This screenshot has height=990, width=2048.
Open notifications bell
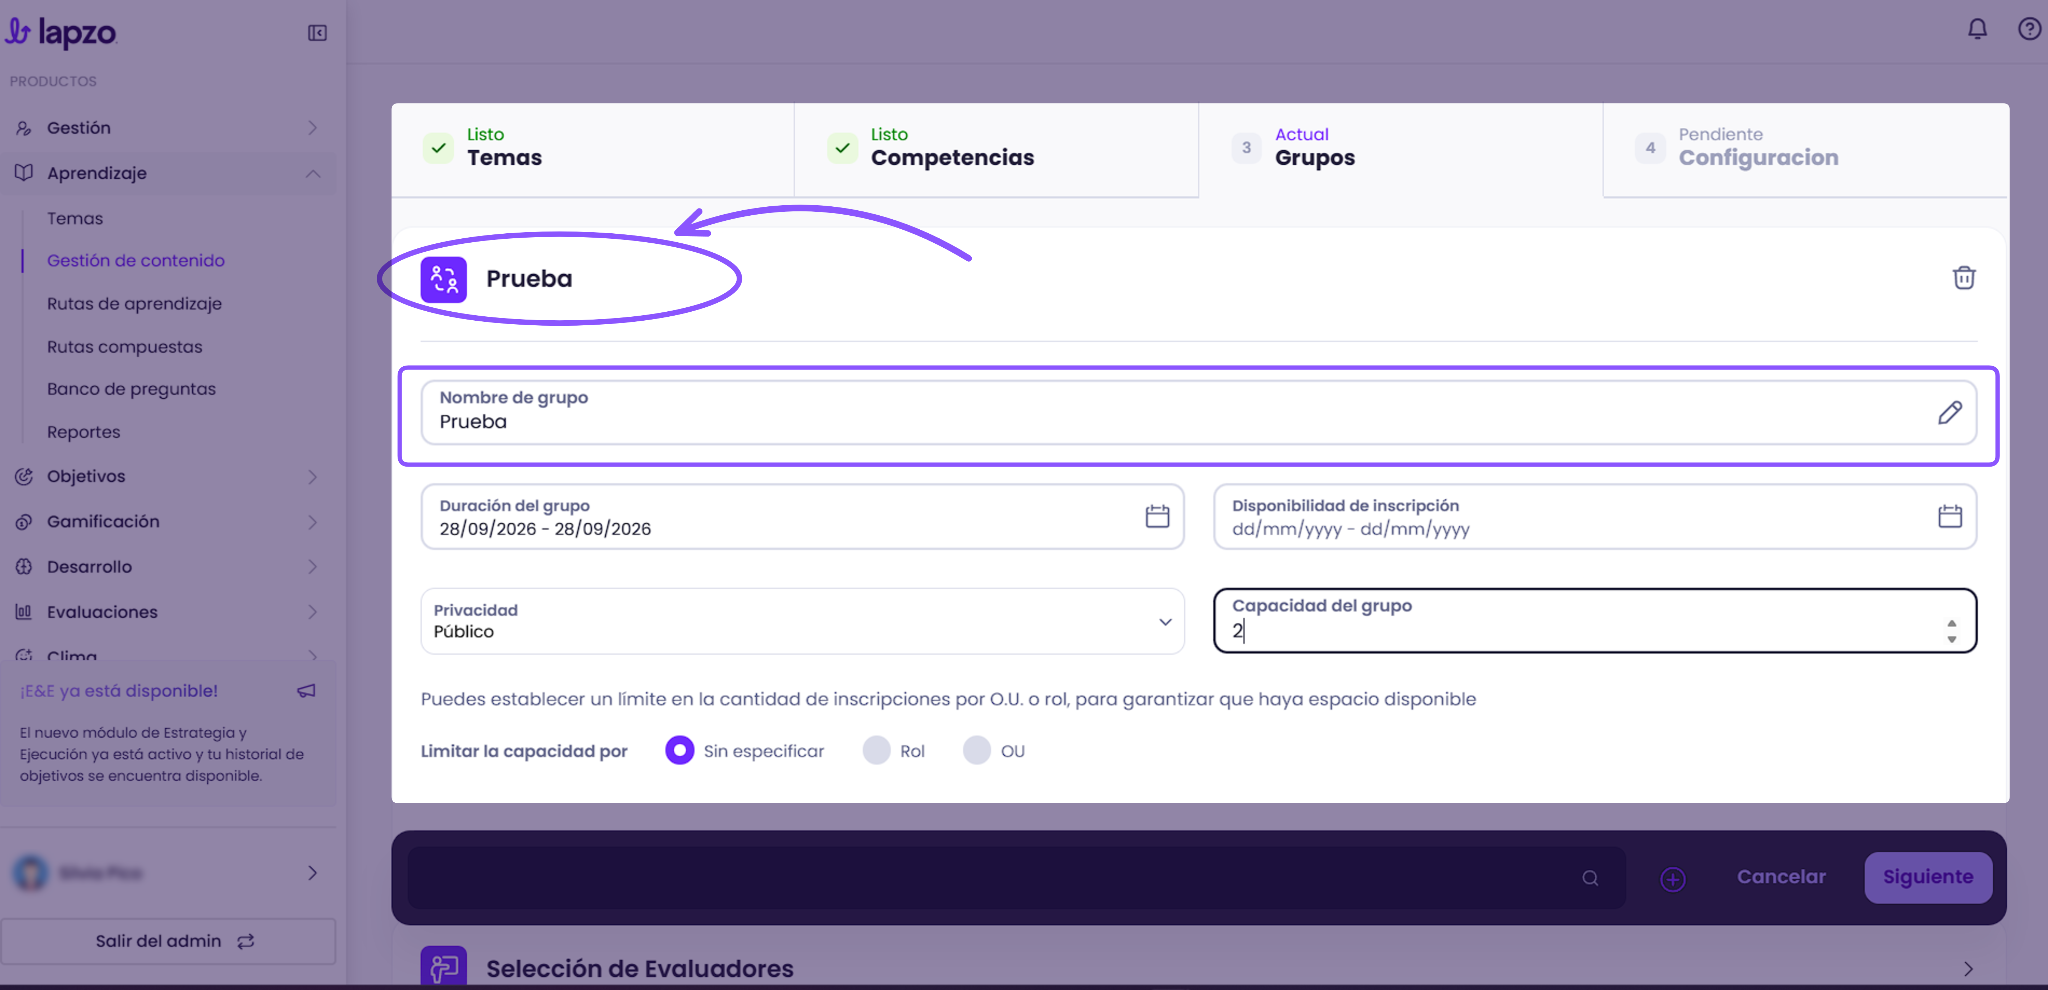pos(1977,29)
